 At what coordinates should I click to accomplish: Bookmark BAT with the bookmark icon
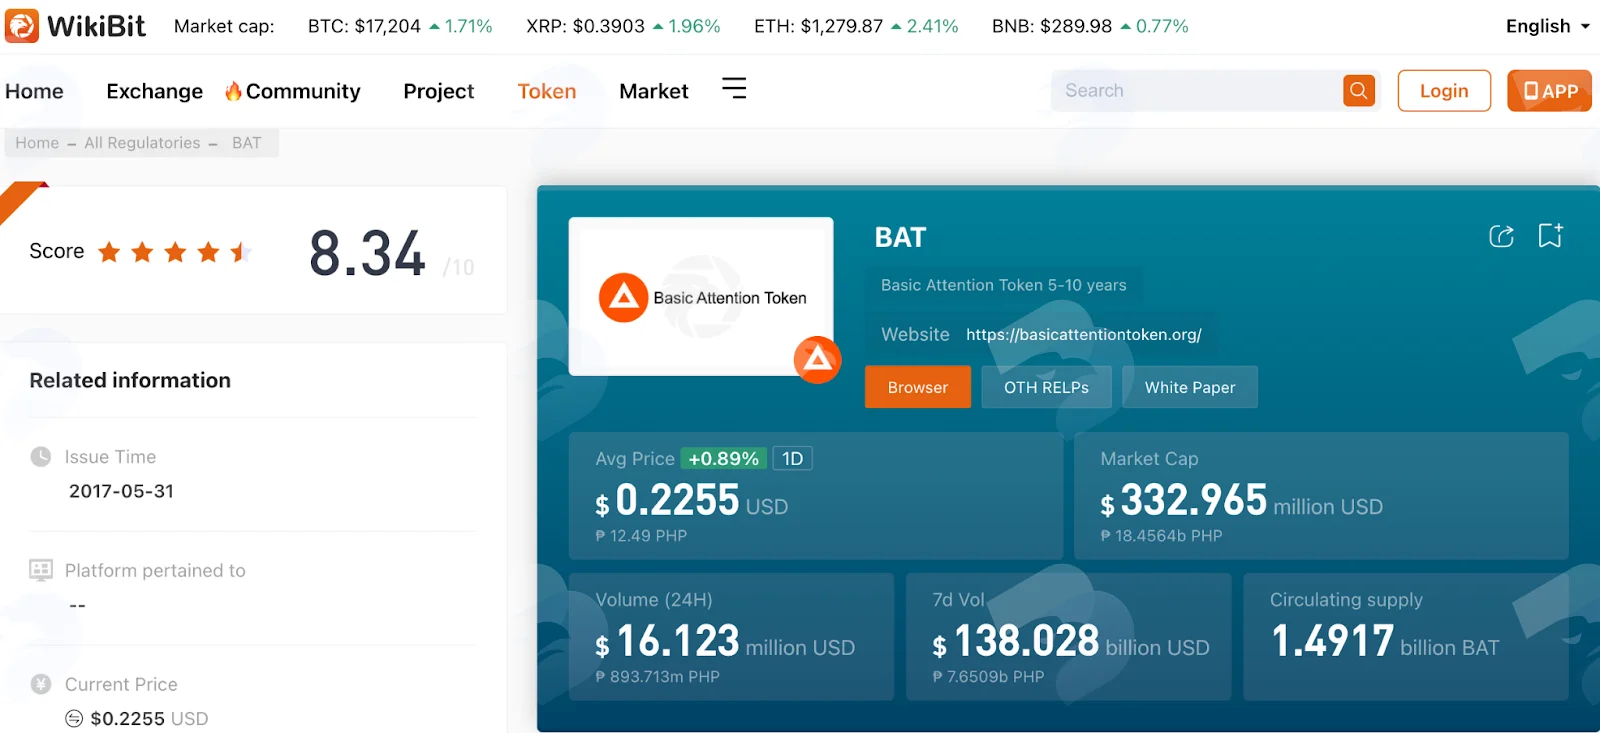point(1550,235)
